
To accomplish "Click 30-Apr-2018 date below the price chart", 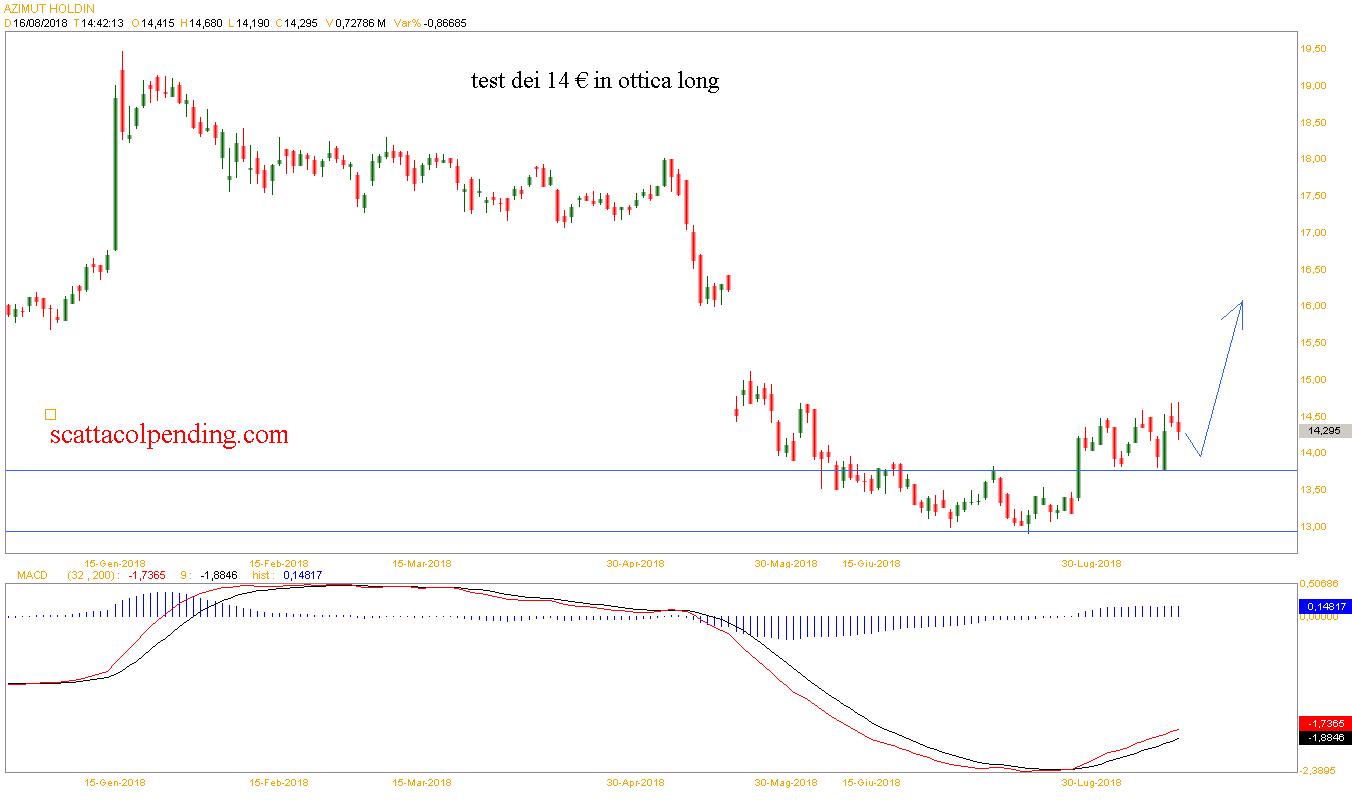I will point(635,563).
